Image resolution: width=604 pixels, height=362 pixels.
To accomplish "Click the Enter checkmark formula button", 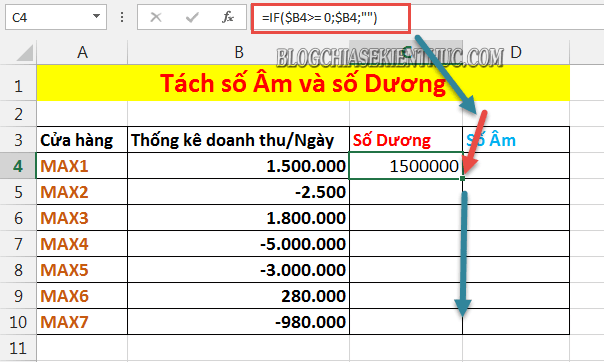I will point(191,17).
